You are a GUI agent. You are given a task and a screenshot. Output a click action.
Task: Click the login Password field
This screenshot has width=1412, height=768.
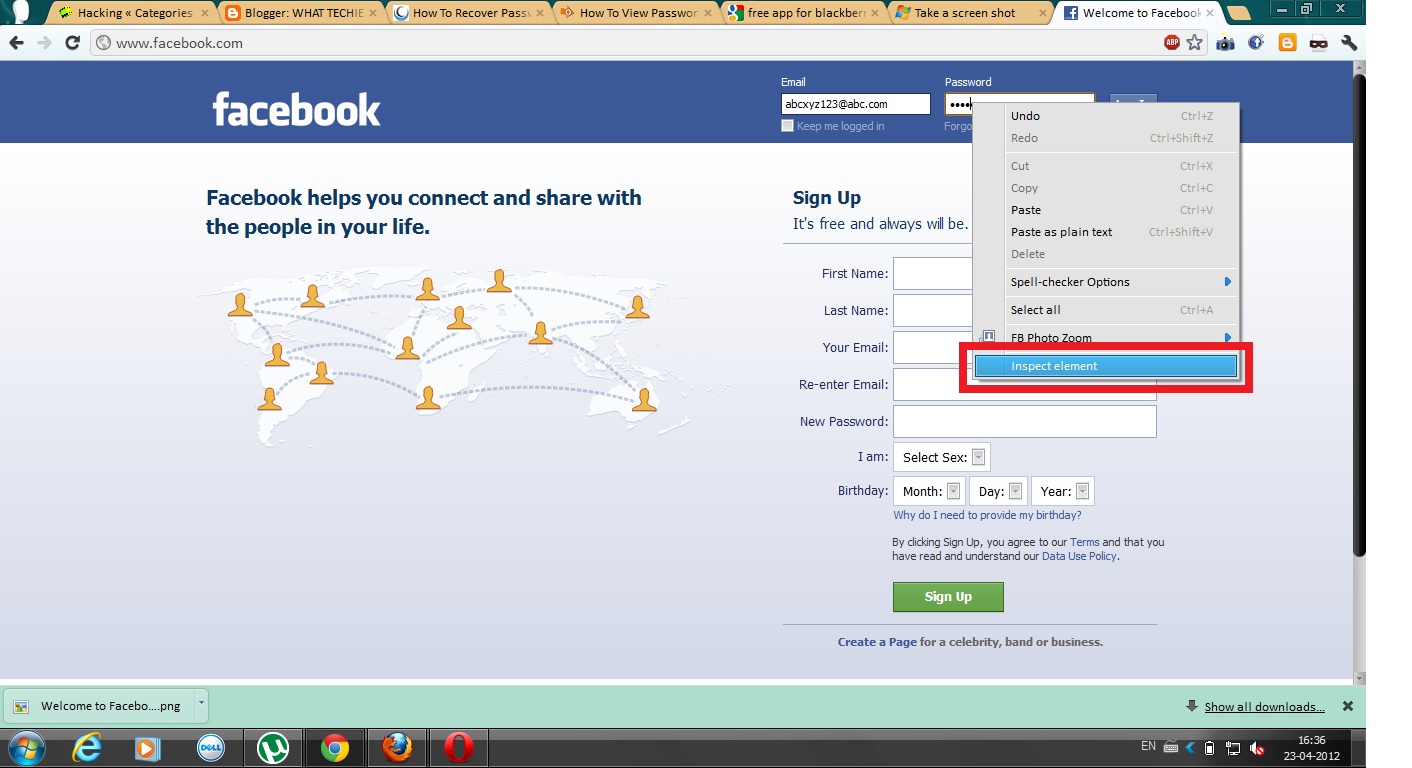click(1019, 104)
